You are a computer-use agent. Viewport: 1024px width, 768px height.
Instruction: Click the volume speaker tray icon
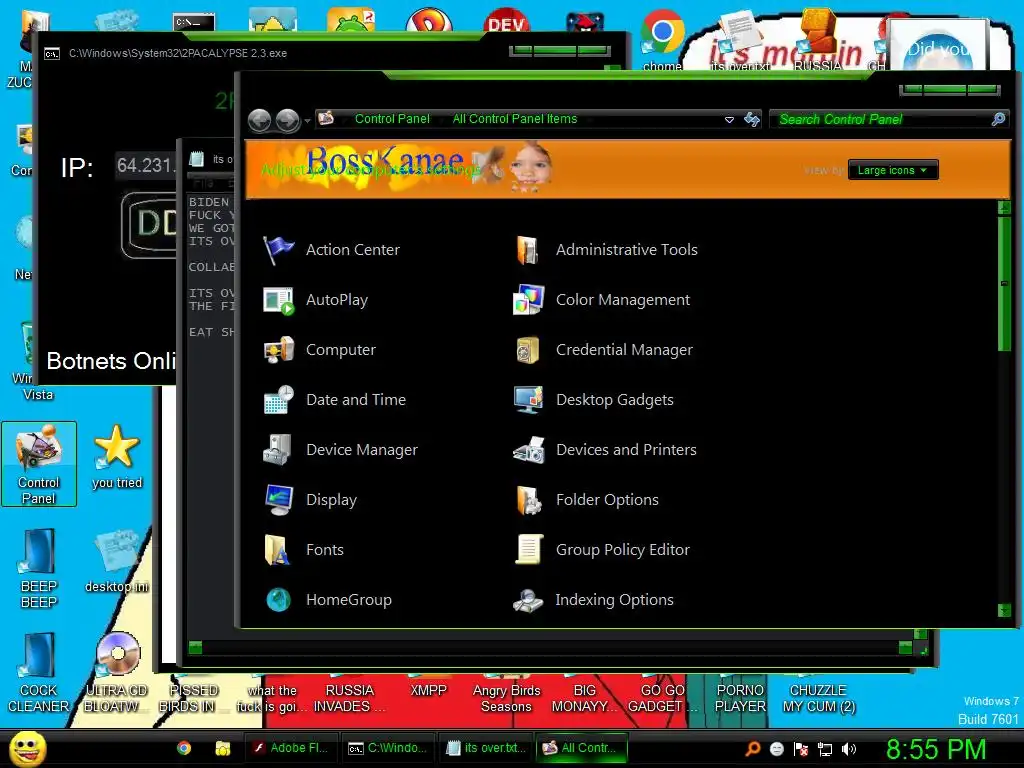tap(849, 749)
